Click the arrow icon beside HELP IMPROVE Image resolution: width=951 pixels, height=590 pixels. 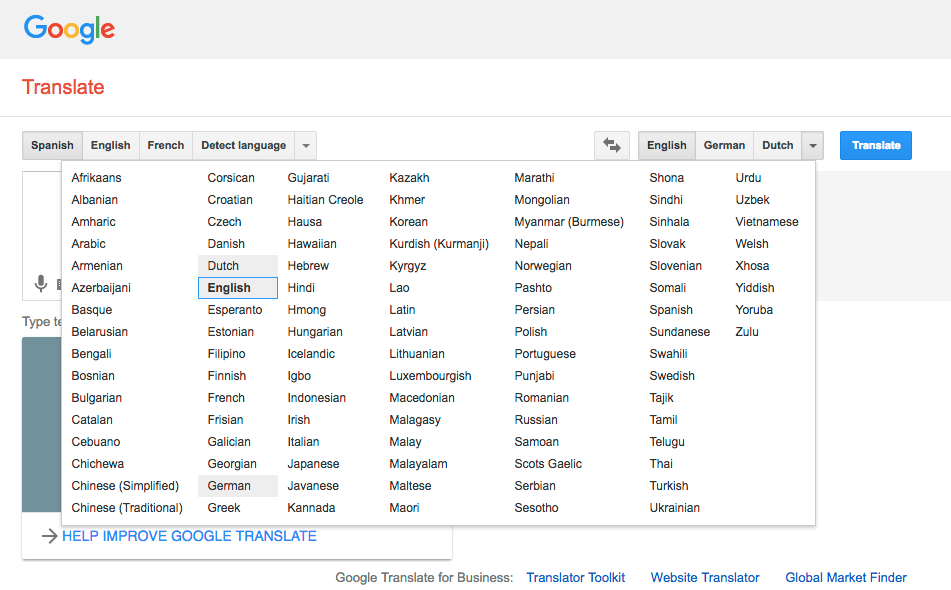[x=49, y=536]
